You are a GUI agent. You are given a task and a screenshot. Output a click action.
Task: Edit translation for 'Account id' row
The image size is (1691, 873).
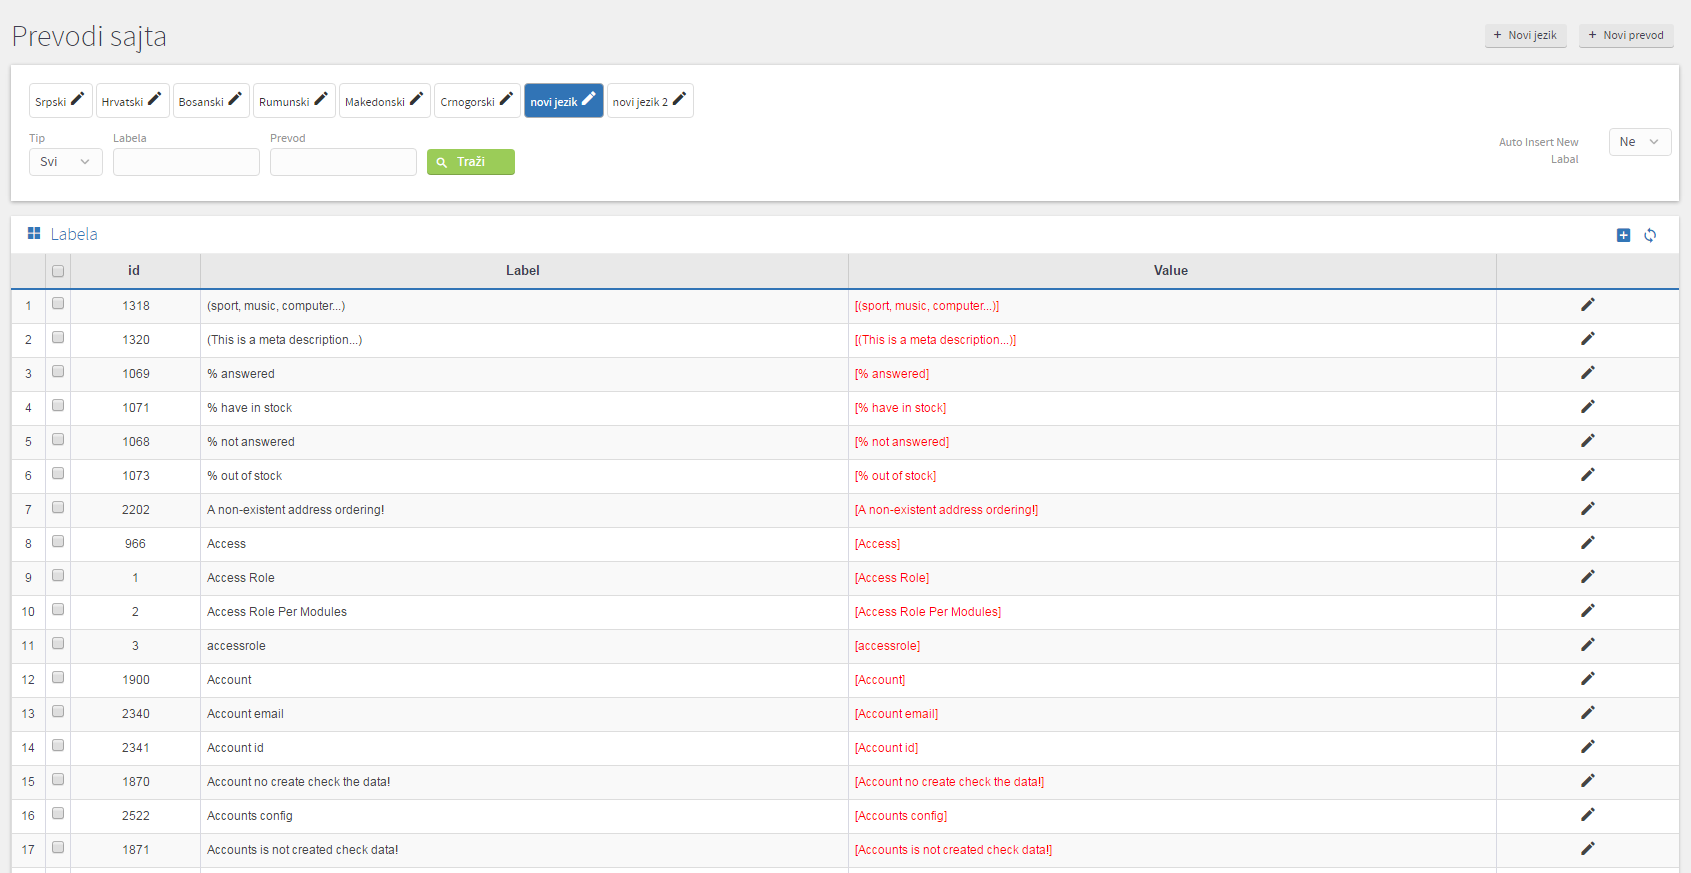pos(1587,747)
